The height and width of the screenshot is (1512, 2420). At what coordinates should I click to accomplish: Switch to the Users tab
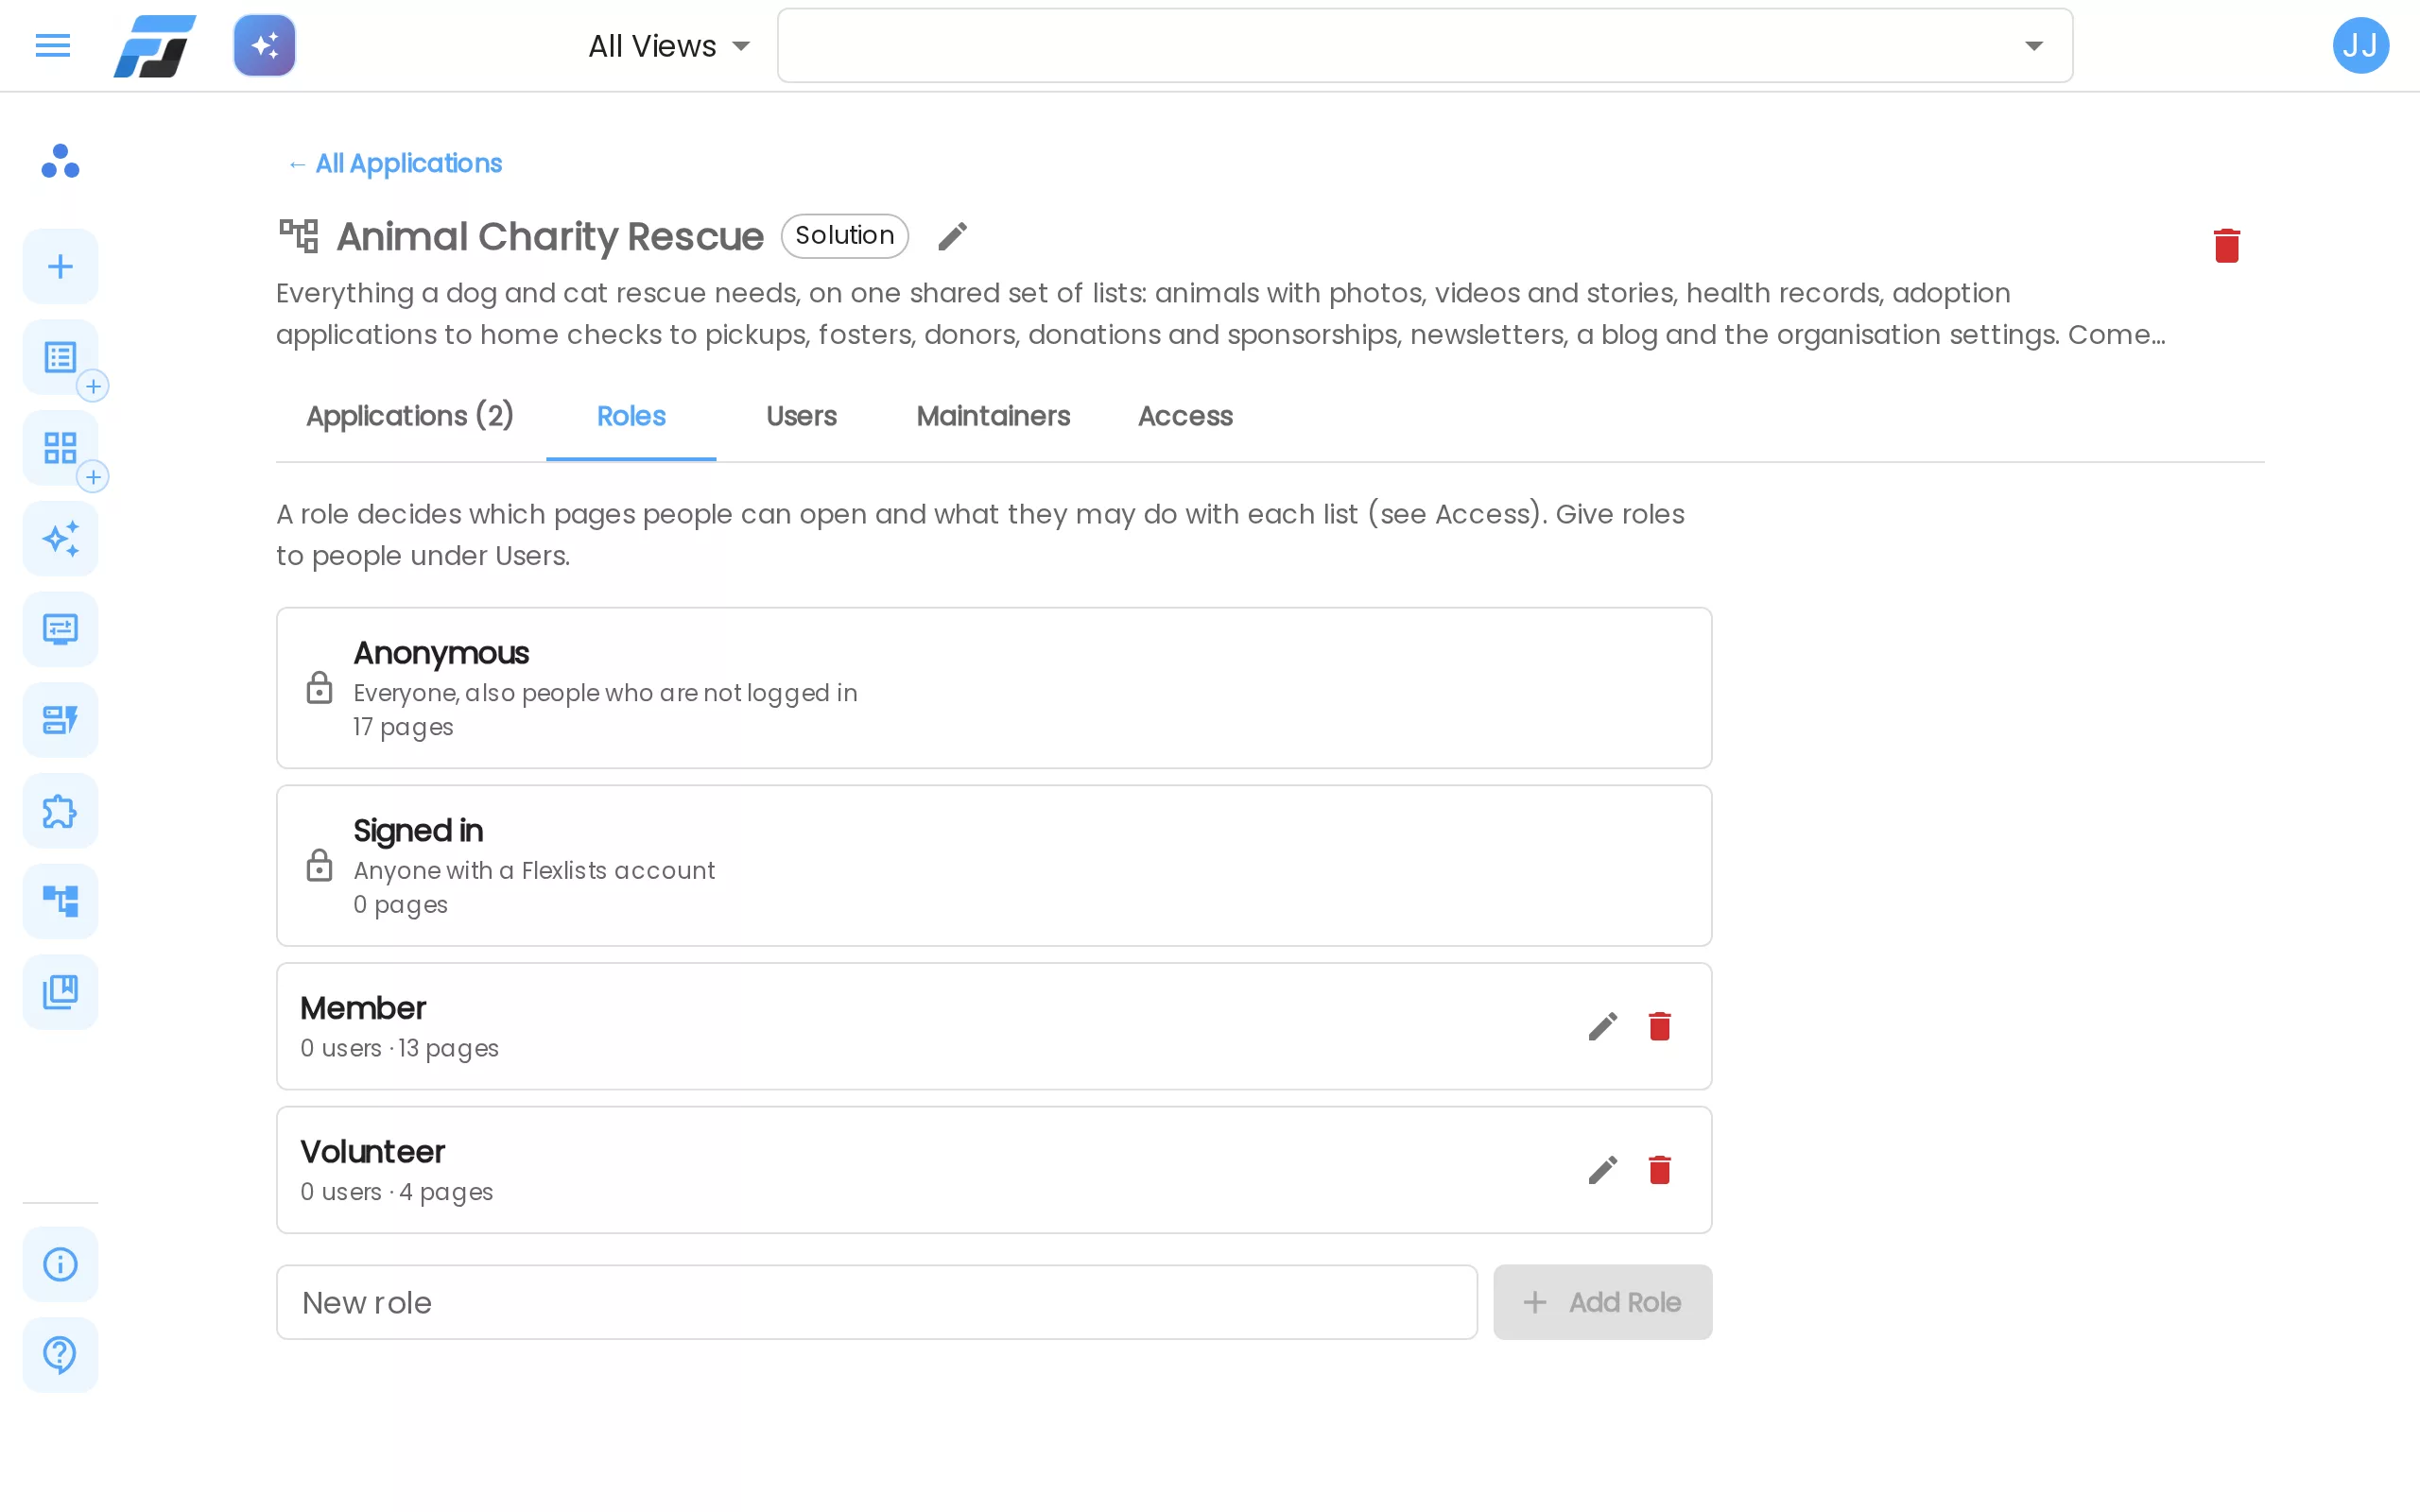(x=801, y=417)
